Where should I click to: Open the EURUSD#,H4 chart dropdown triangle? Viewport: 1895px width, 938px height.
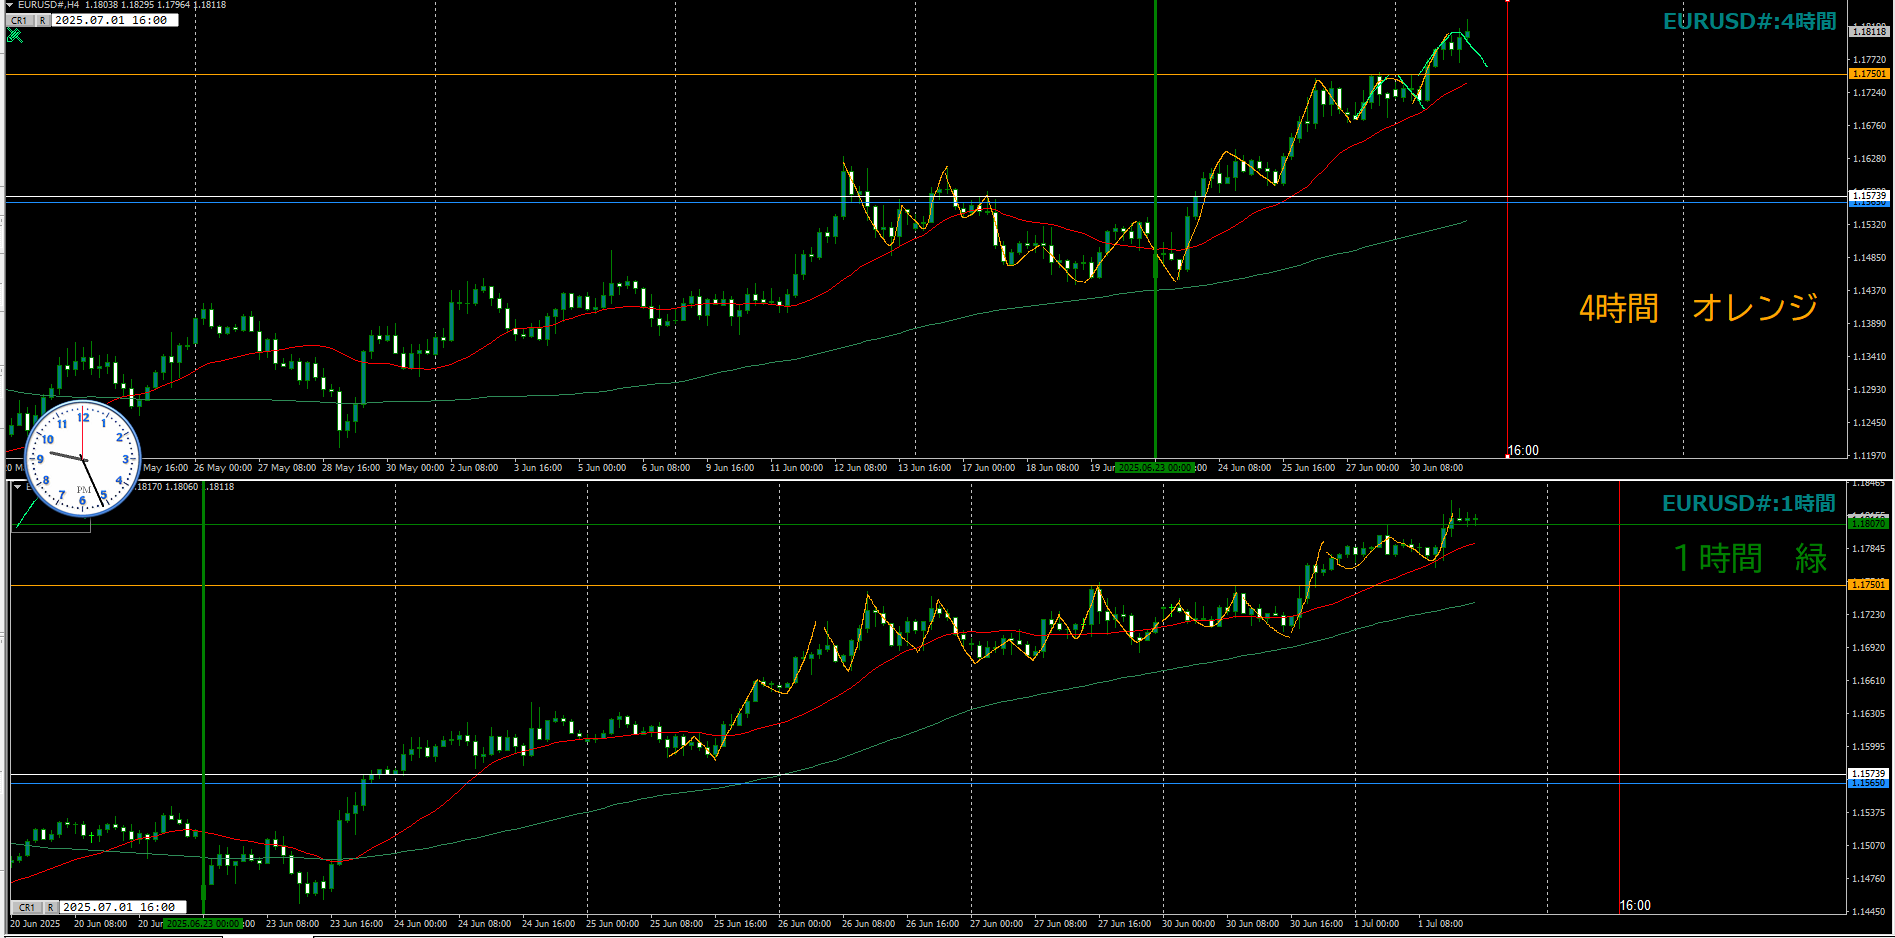tap(9, 5)
